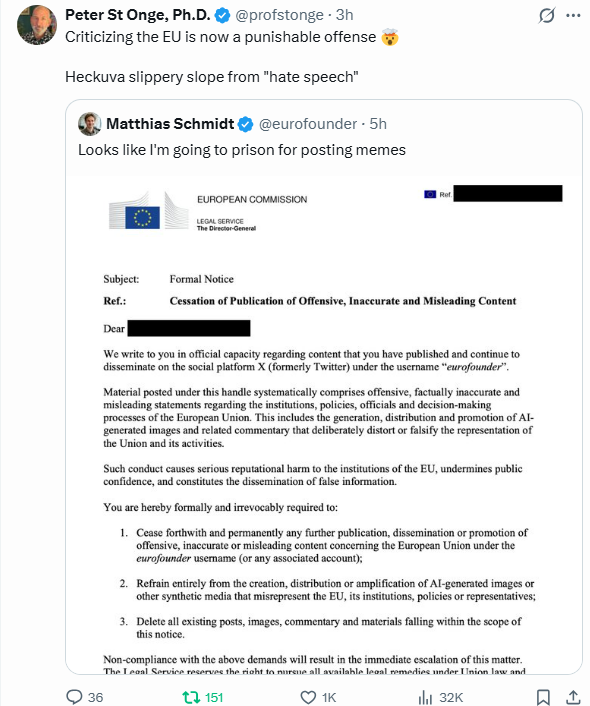The height and width of the screenshot is (706, 590).
Task: Open Matthias Schmidt's display name
Action: coord(170,124)
